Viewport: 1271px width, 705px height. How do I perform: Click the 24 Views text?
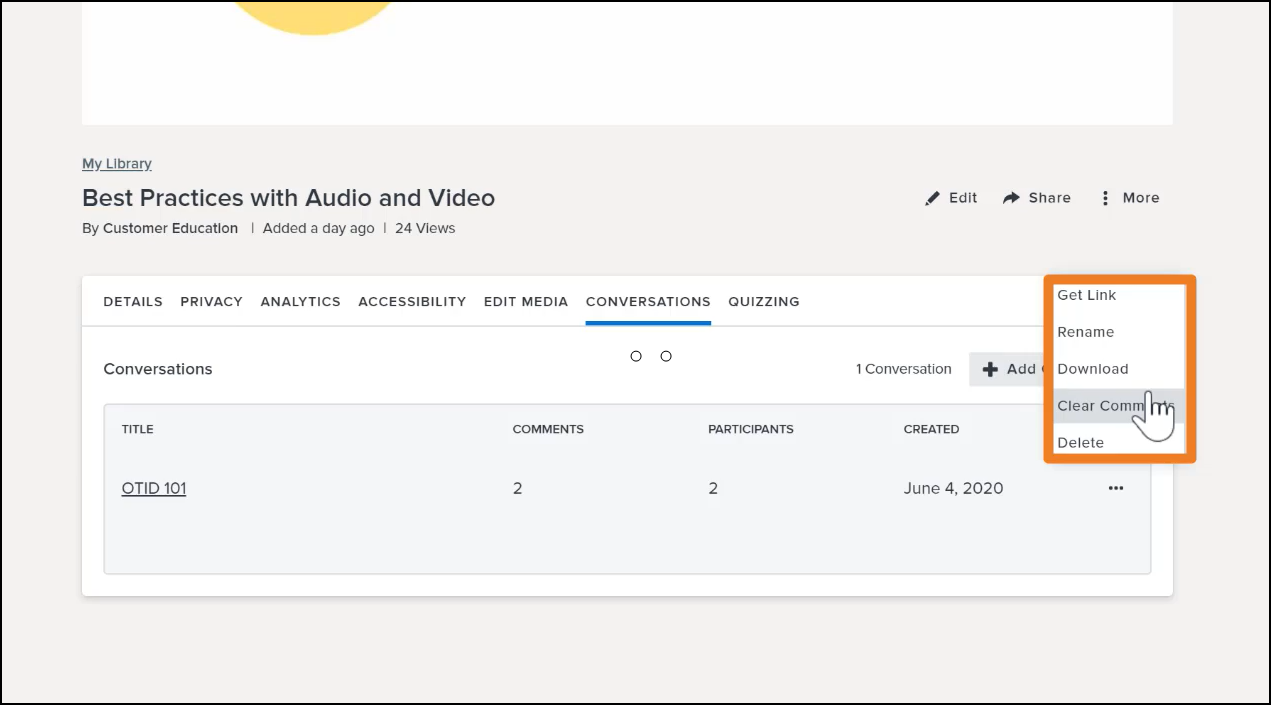425,228
